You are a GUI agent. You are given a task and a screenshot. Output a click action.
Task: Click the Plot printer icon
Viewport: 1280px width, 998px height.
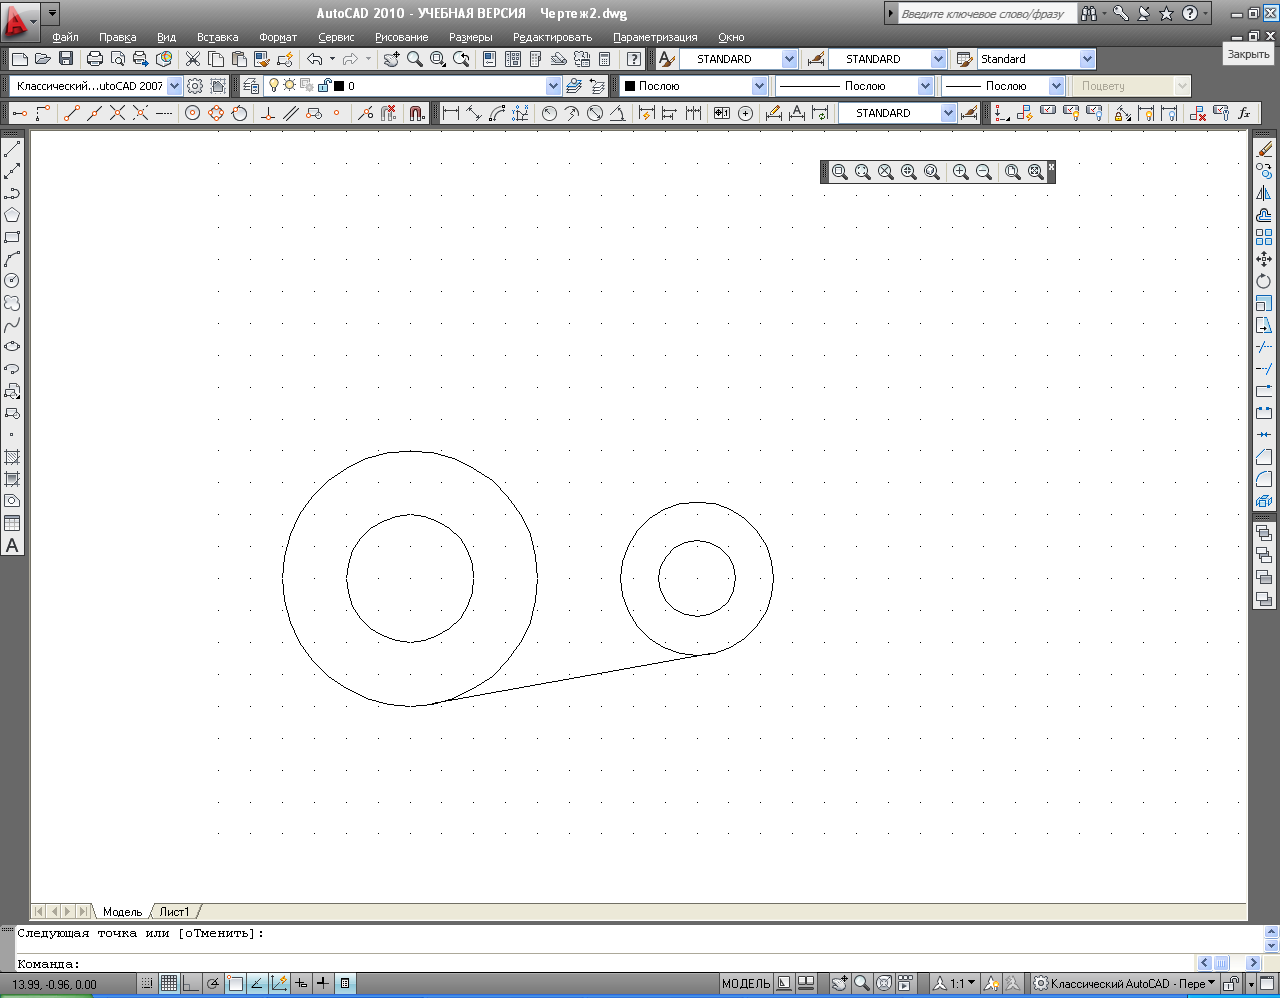pos(95,59)
